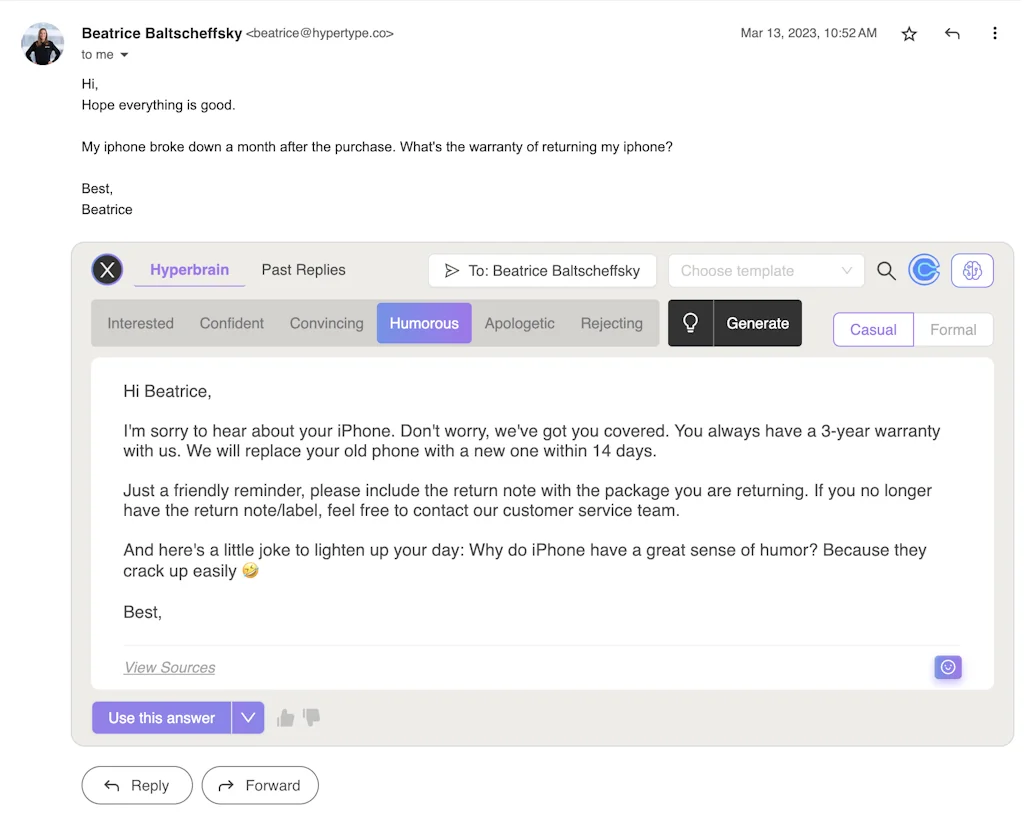Viewport: 1024px width, 819px height.
Task: Toggle the Formal writing style
Action: 953,329
